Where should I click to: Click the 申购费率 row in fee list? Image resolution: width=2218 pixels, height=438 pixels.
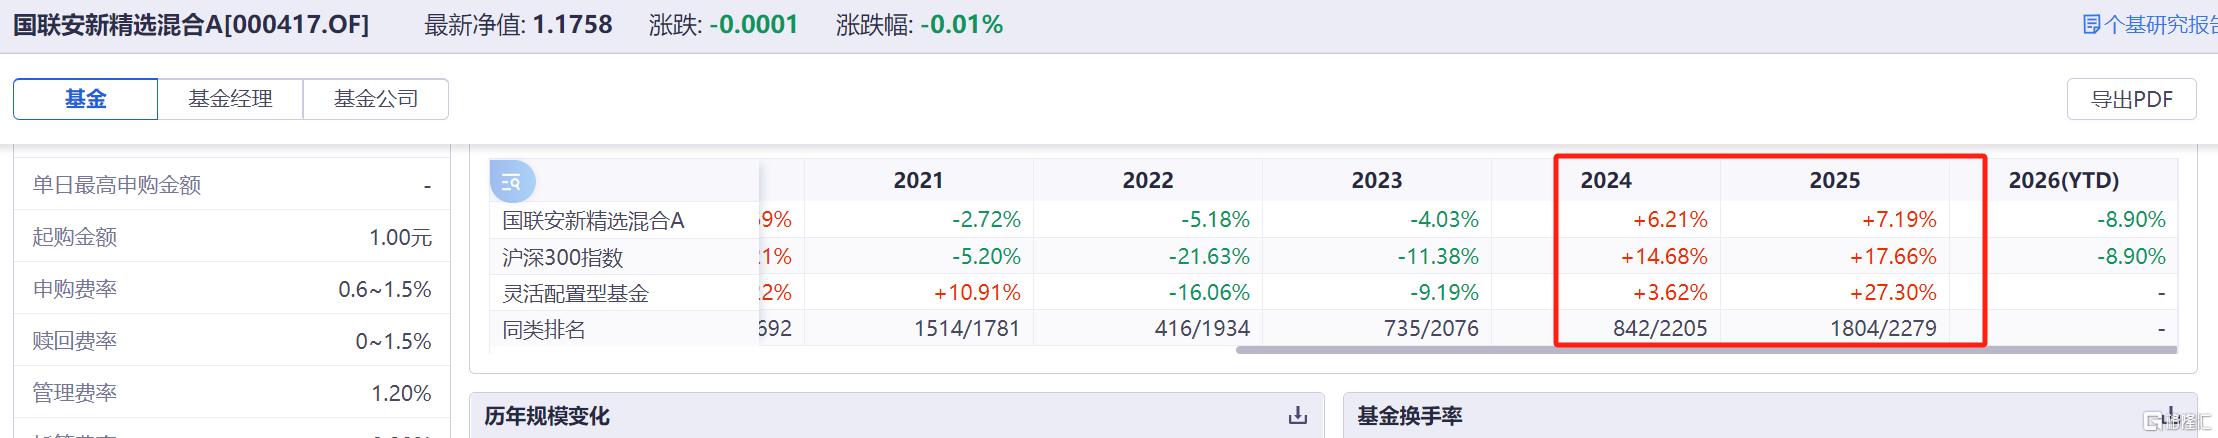tap(232, 289)
